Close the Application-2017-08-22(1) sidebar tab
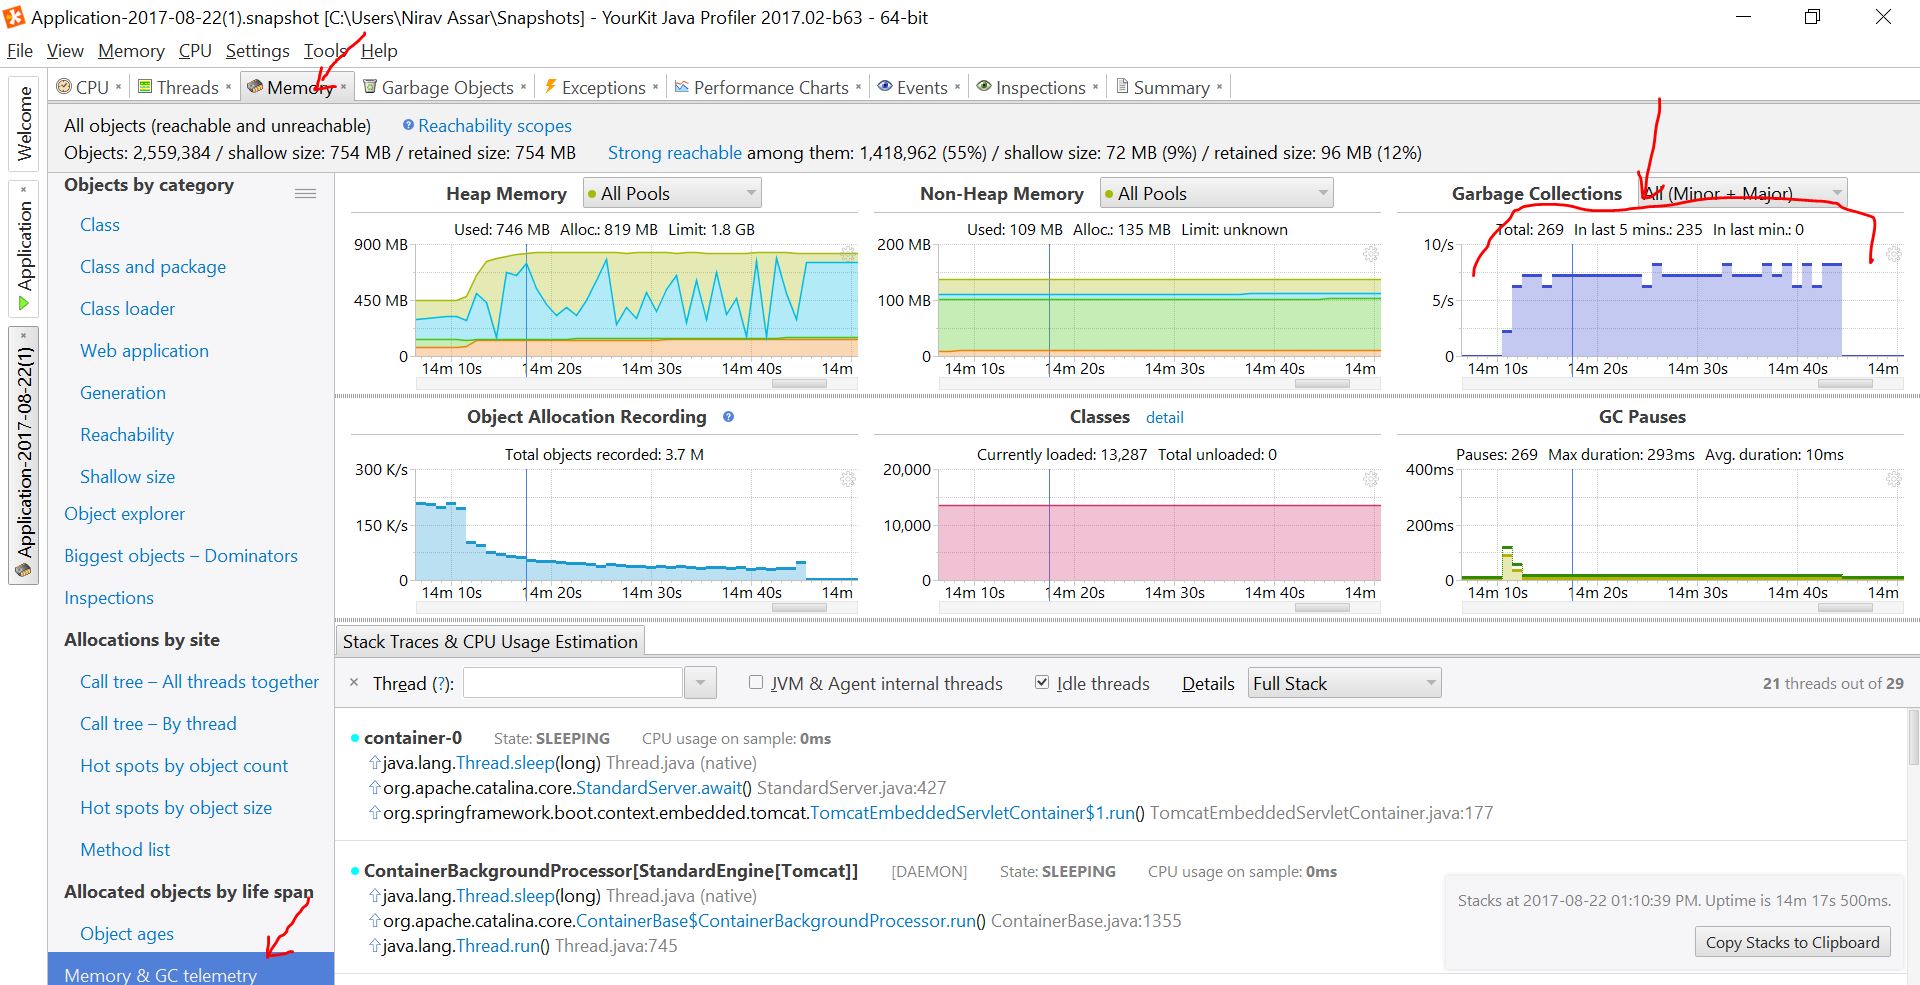Image resolution: width=1920 pixels, height=985 pixels. [x=24, y=336]
